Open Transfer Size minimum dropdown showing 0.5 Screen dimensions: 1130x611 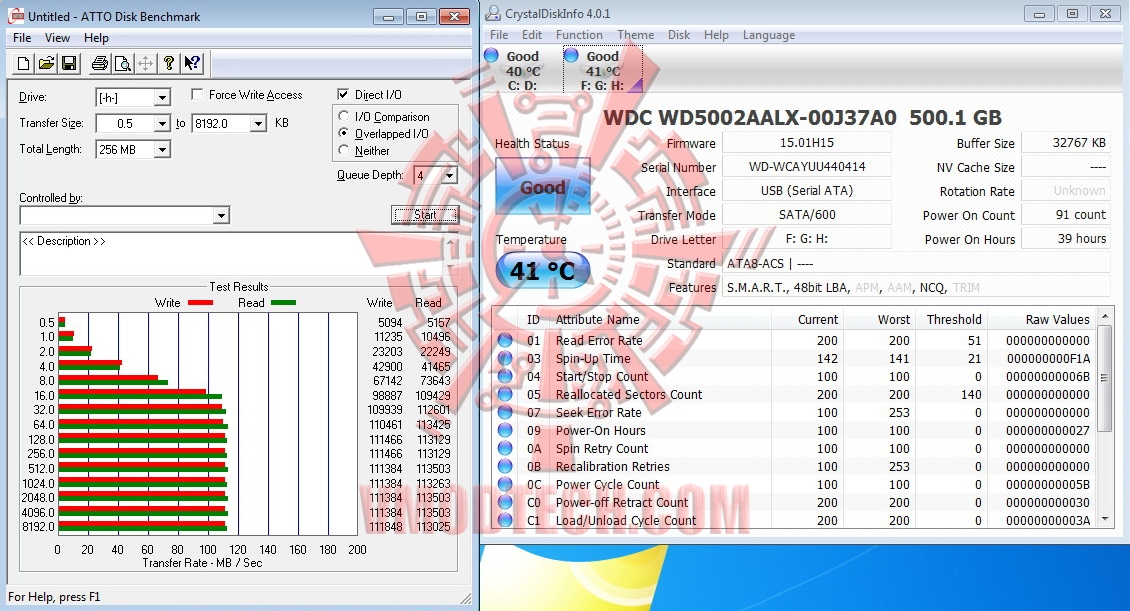(162, 124)
